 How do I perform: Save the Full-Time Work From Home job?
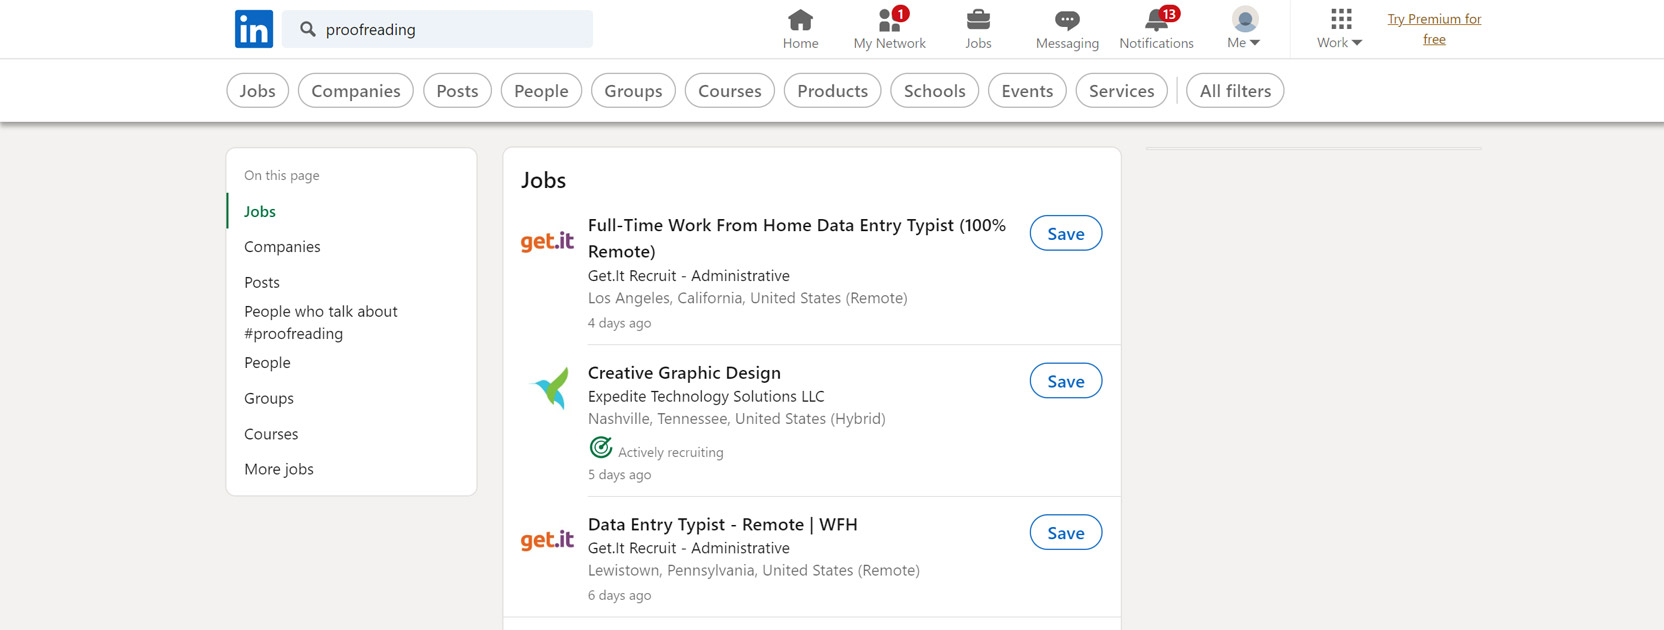pyautogui.click(x=1066, y=233)
